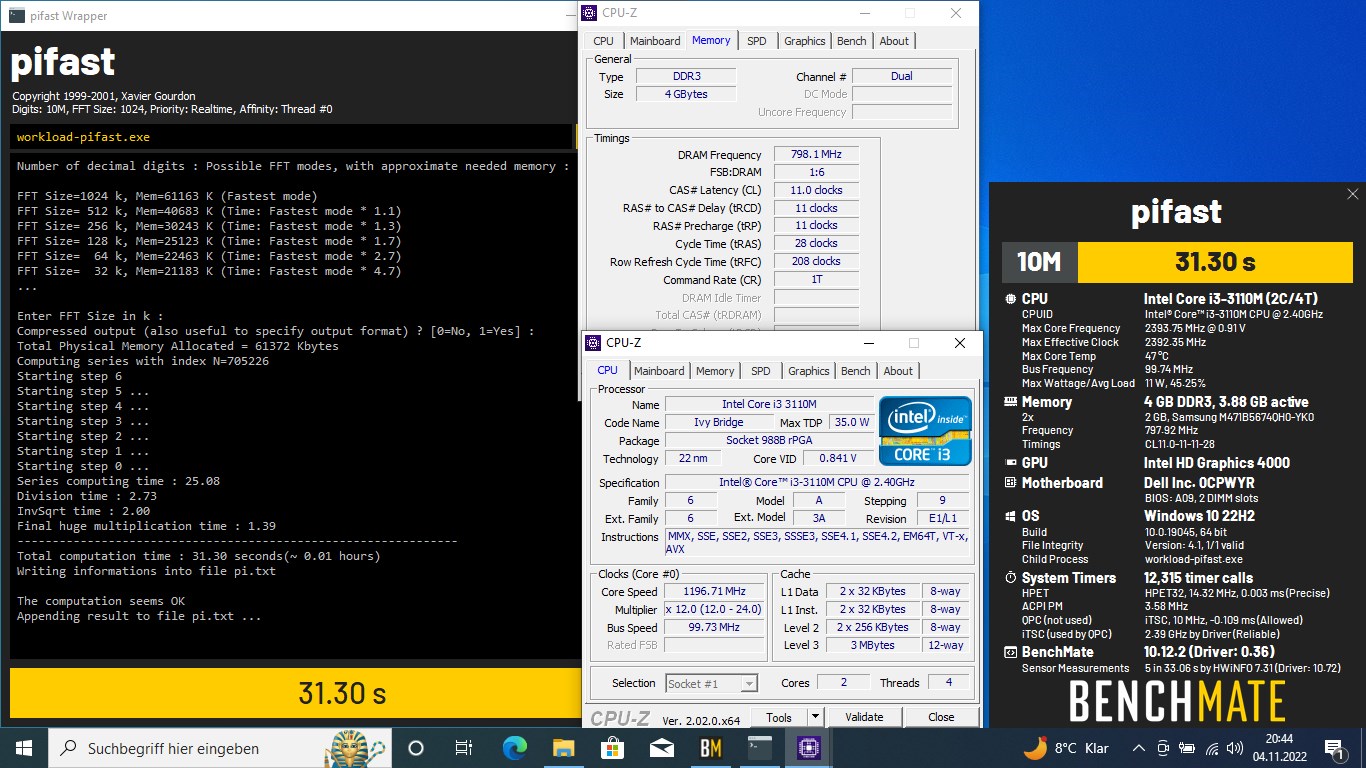Open the Mail app from the taskbar
1366x768 pixels.
(x=661, y=748)
